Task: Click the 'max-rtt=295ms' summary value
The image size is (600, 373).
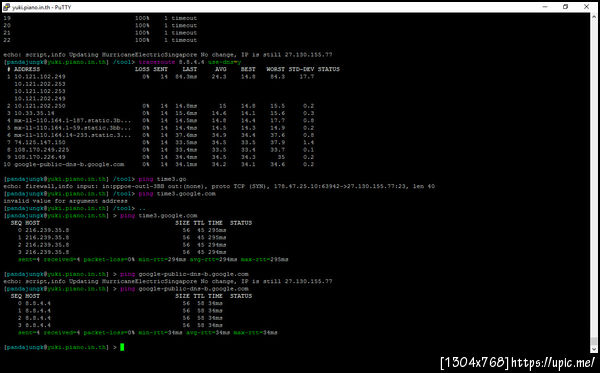Action: click(264, 259)
